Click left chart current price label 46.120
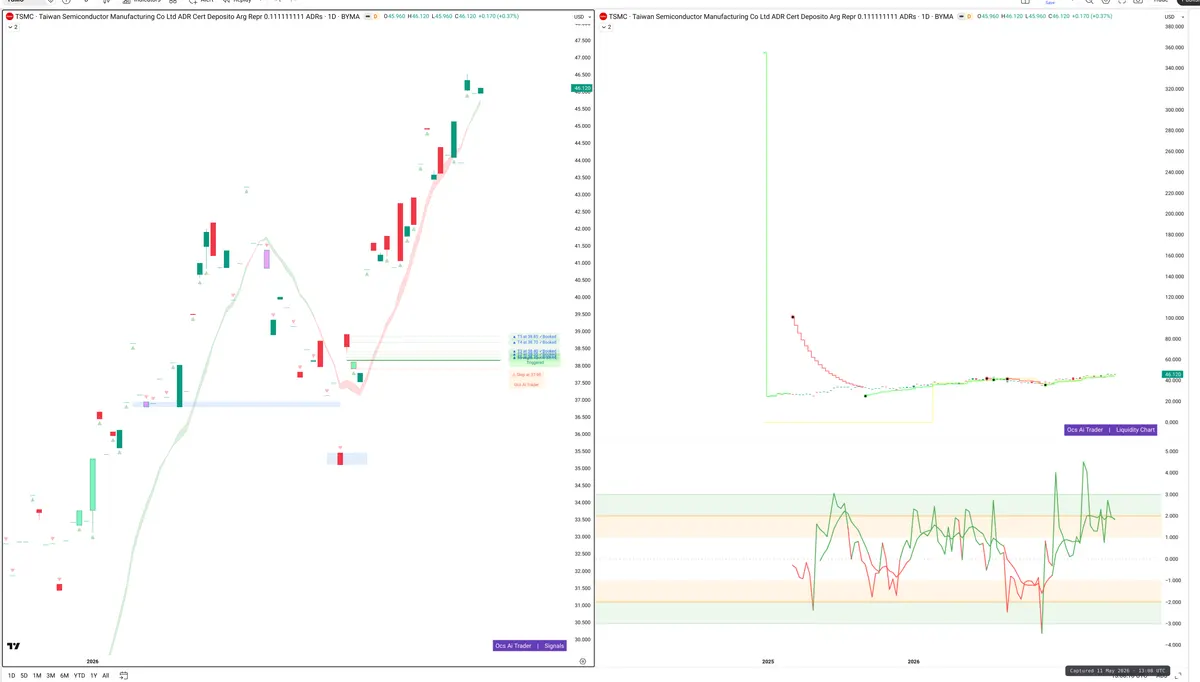The width and height of the screenshot is (1200, 682). [x=582, y=88]
